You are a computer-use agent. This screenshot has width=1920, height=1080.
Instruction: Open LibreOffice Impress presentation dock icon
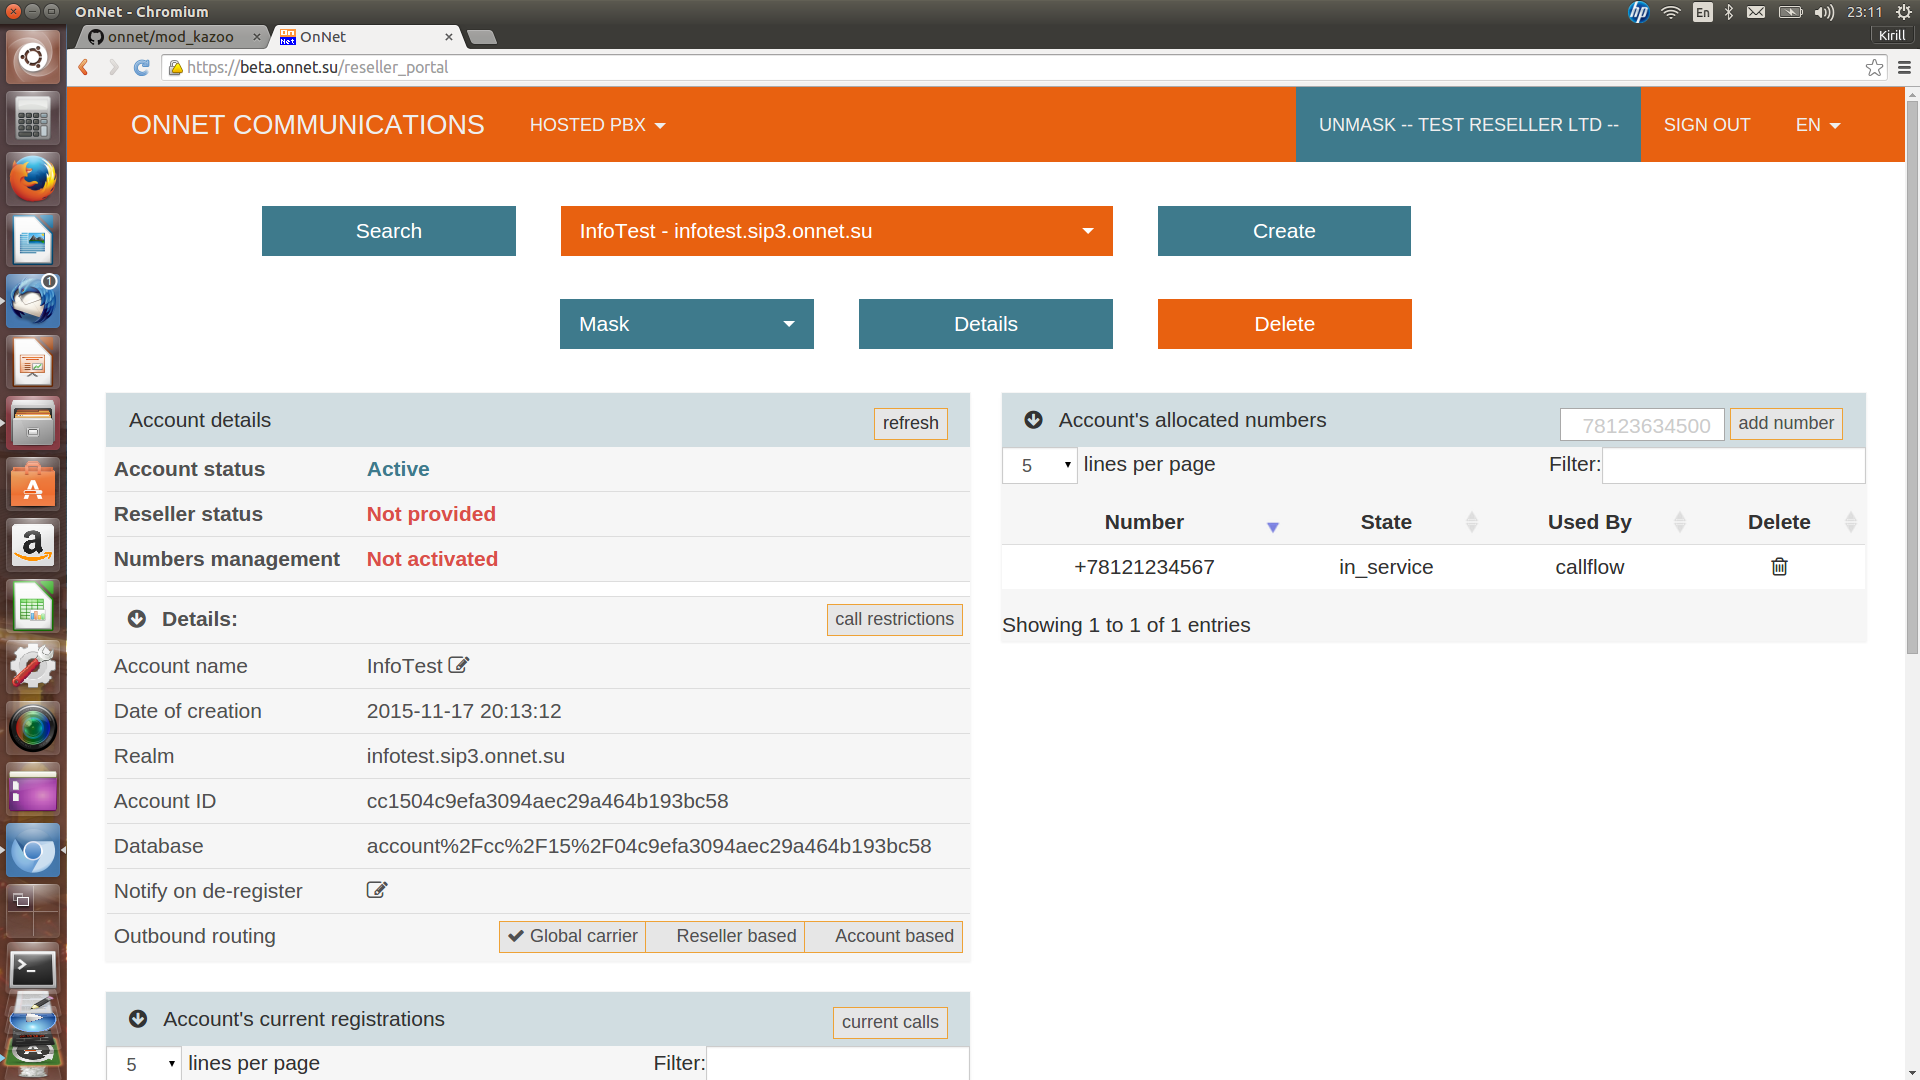33,362
